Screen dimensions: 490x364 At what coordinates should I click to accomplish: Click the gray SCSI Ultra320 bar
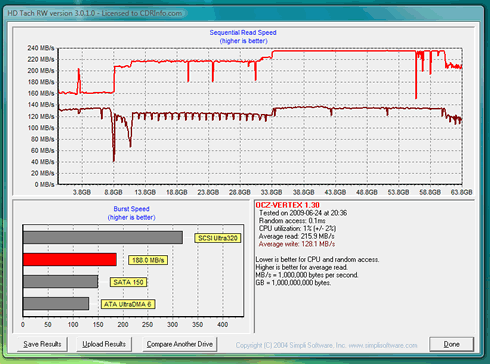coord(103,238)
